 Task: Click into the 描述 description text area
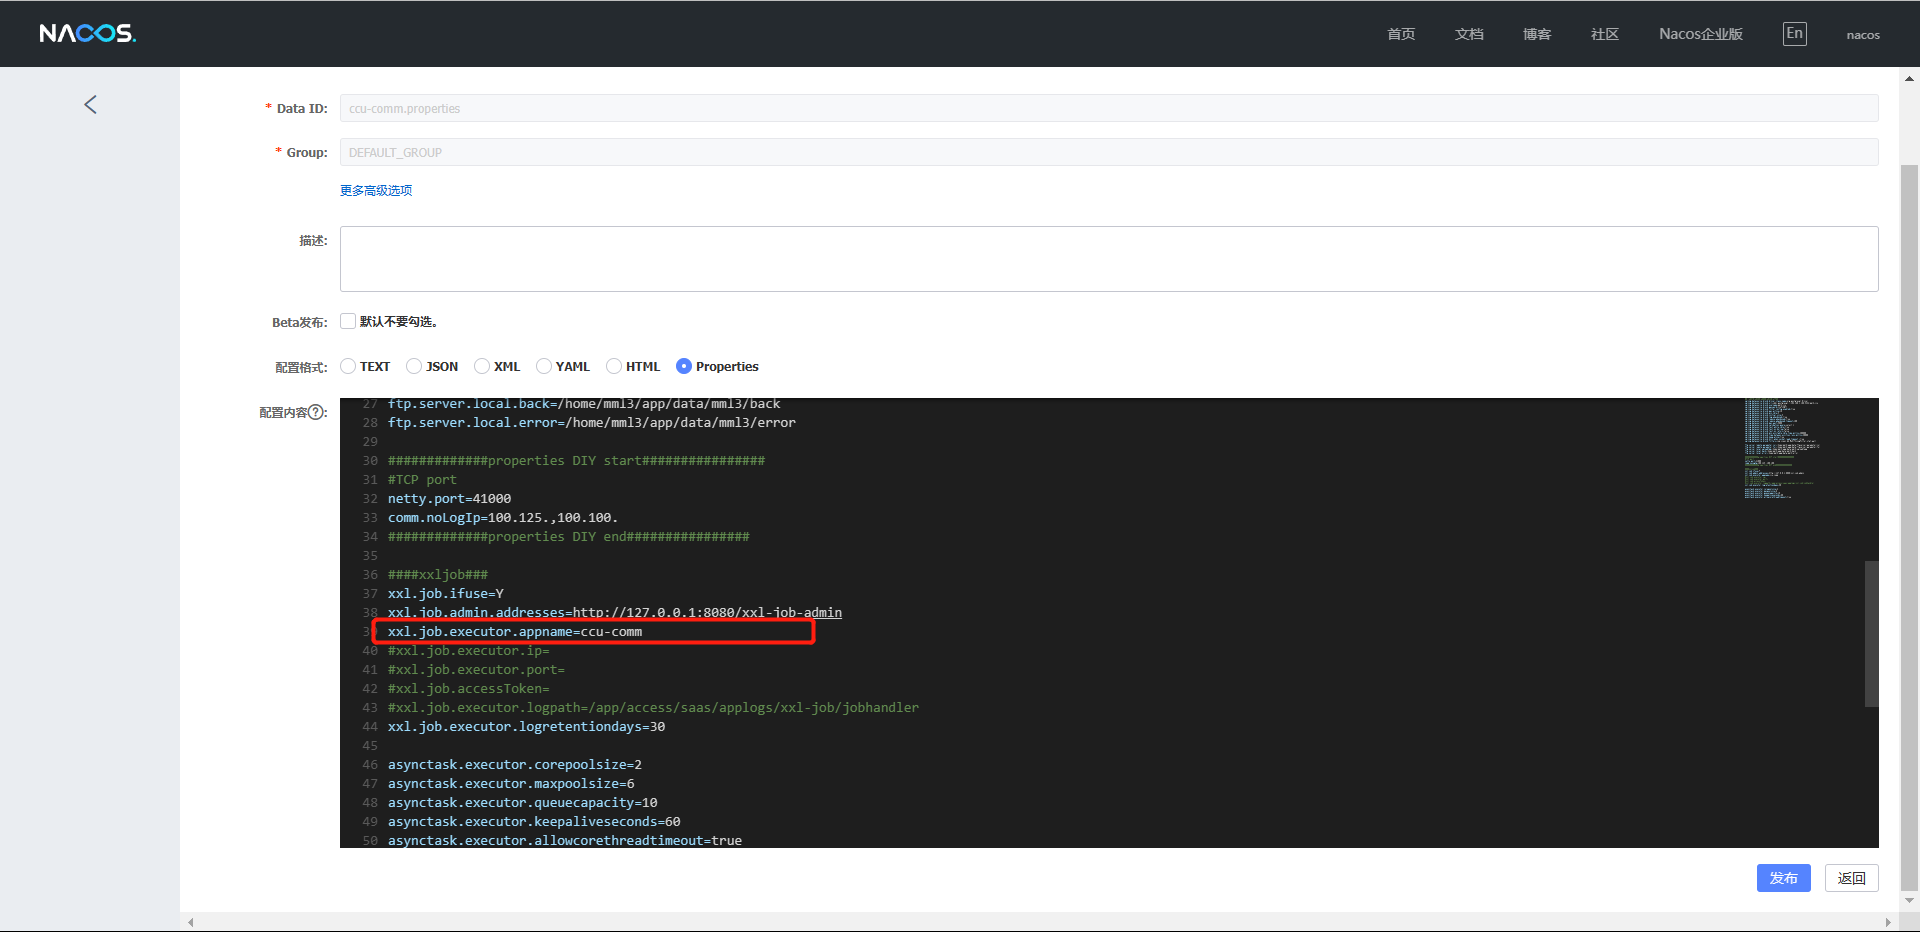click(x=1108, y=259)
